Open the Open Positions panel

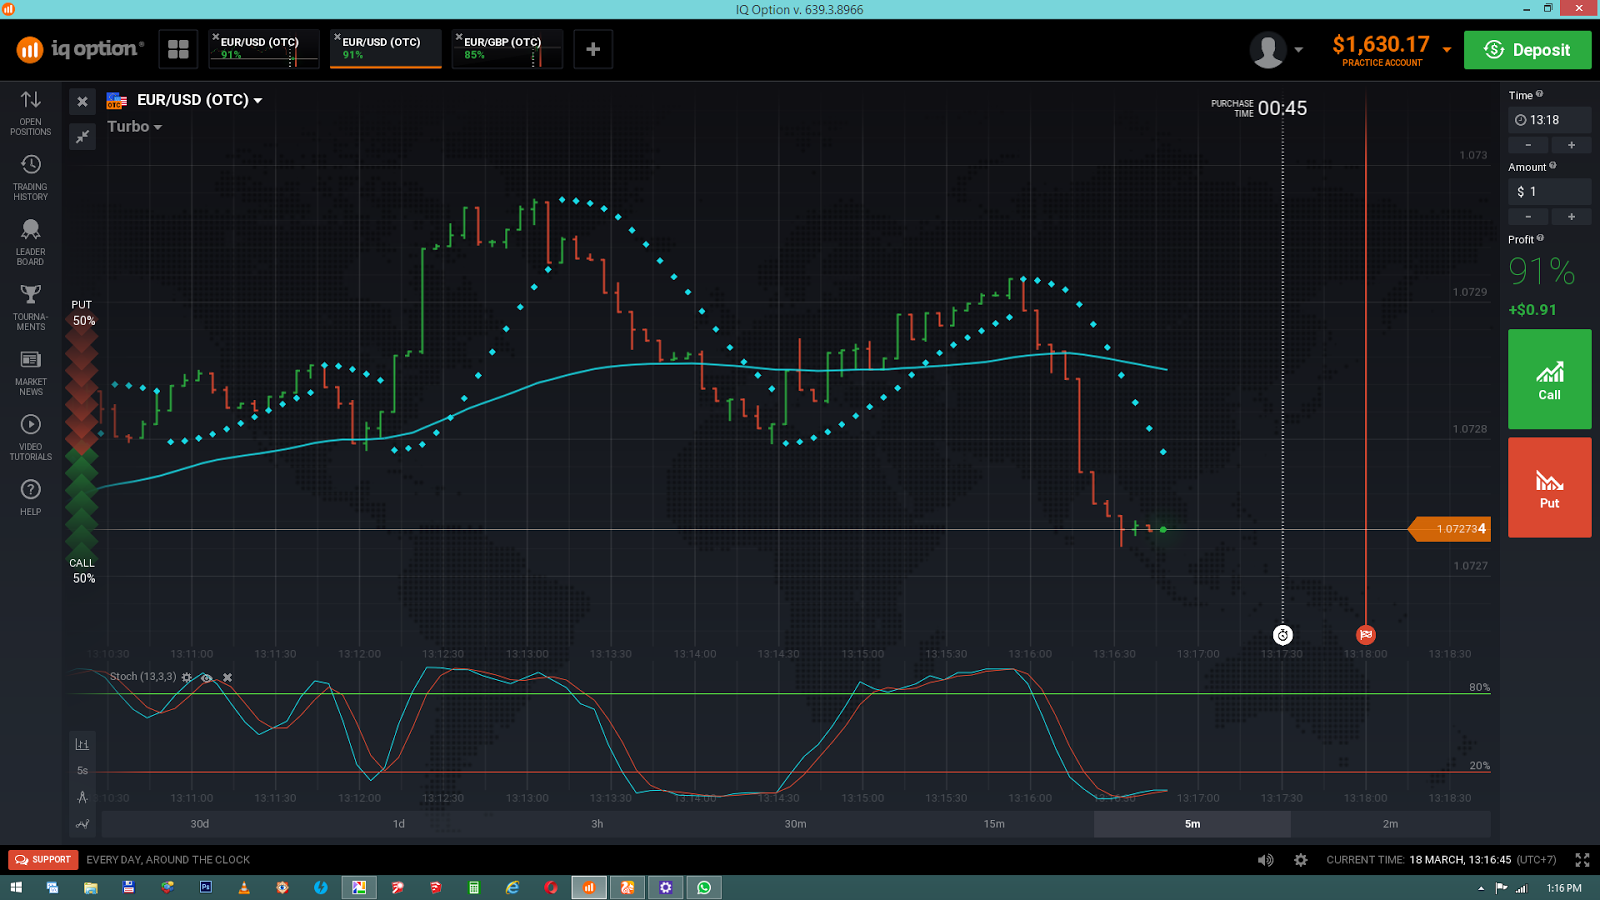(31, 112)
